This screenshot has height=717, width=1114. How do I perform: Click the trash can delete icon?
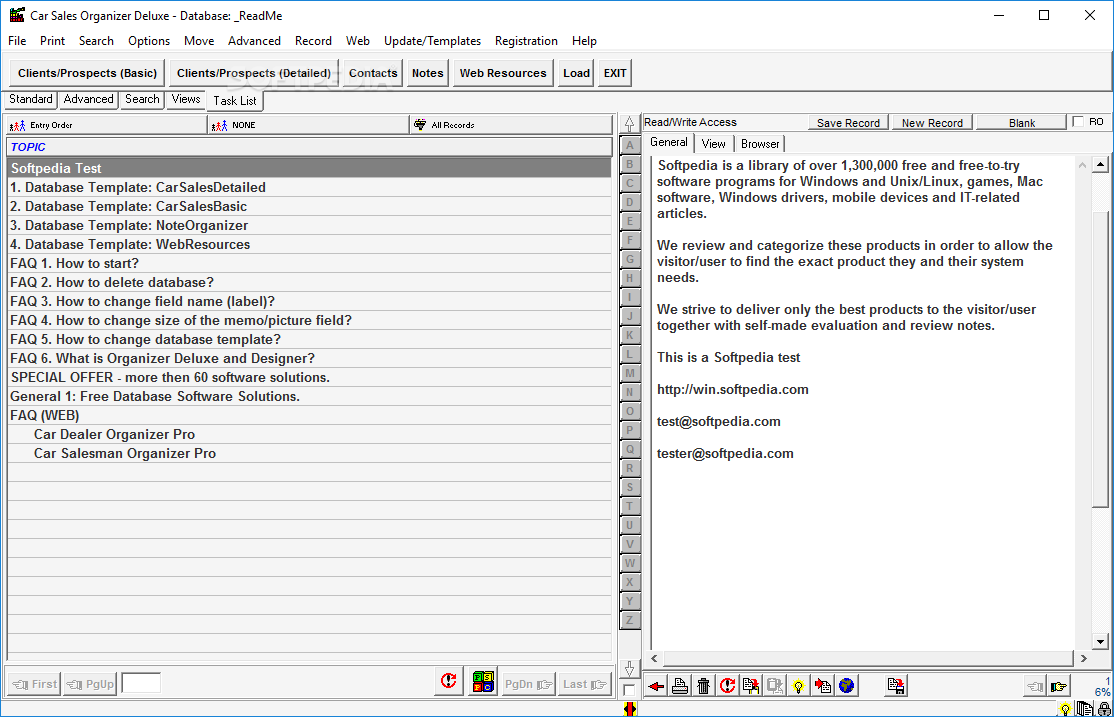703,686
